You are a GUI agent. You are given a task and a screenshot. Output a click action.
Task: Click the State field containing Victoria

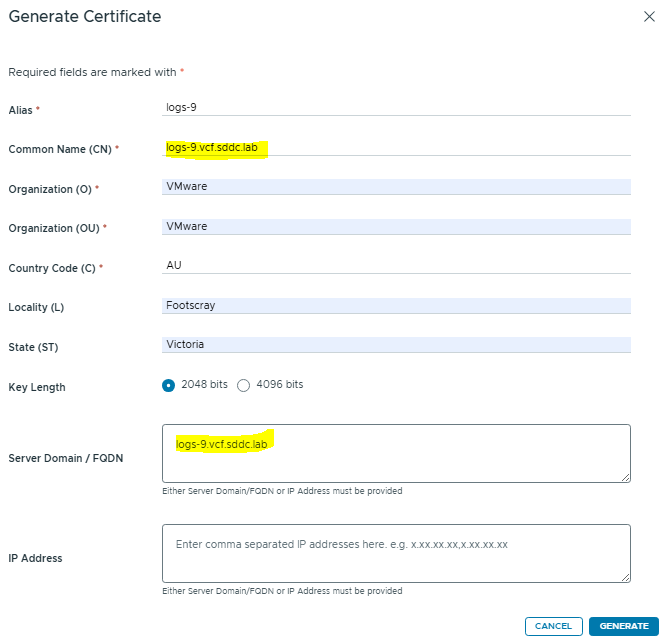396,345
